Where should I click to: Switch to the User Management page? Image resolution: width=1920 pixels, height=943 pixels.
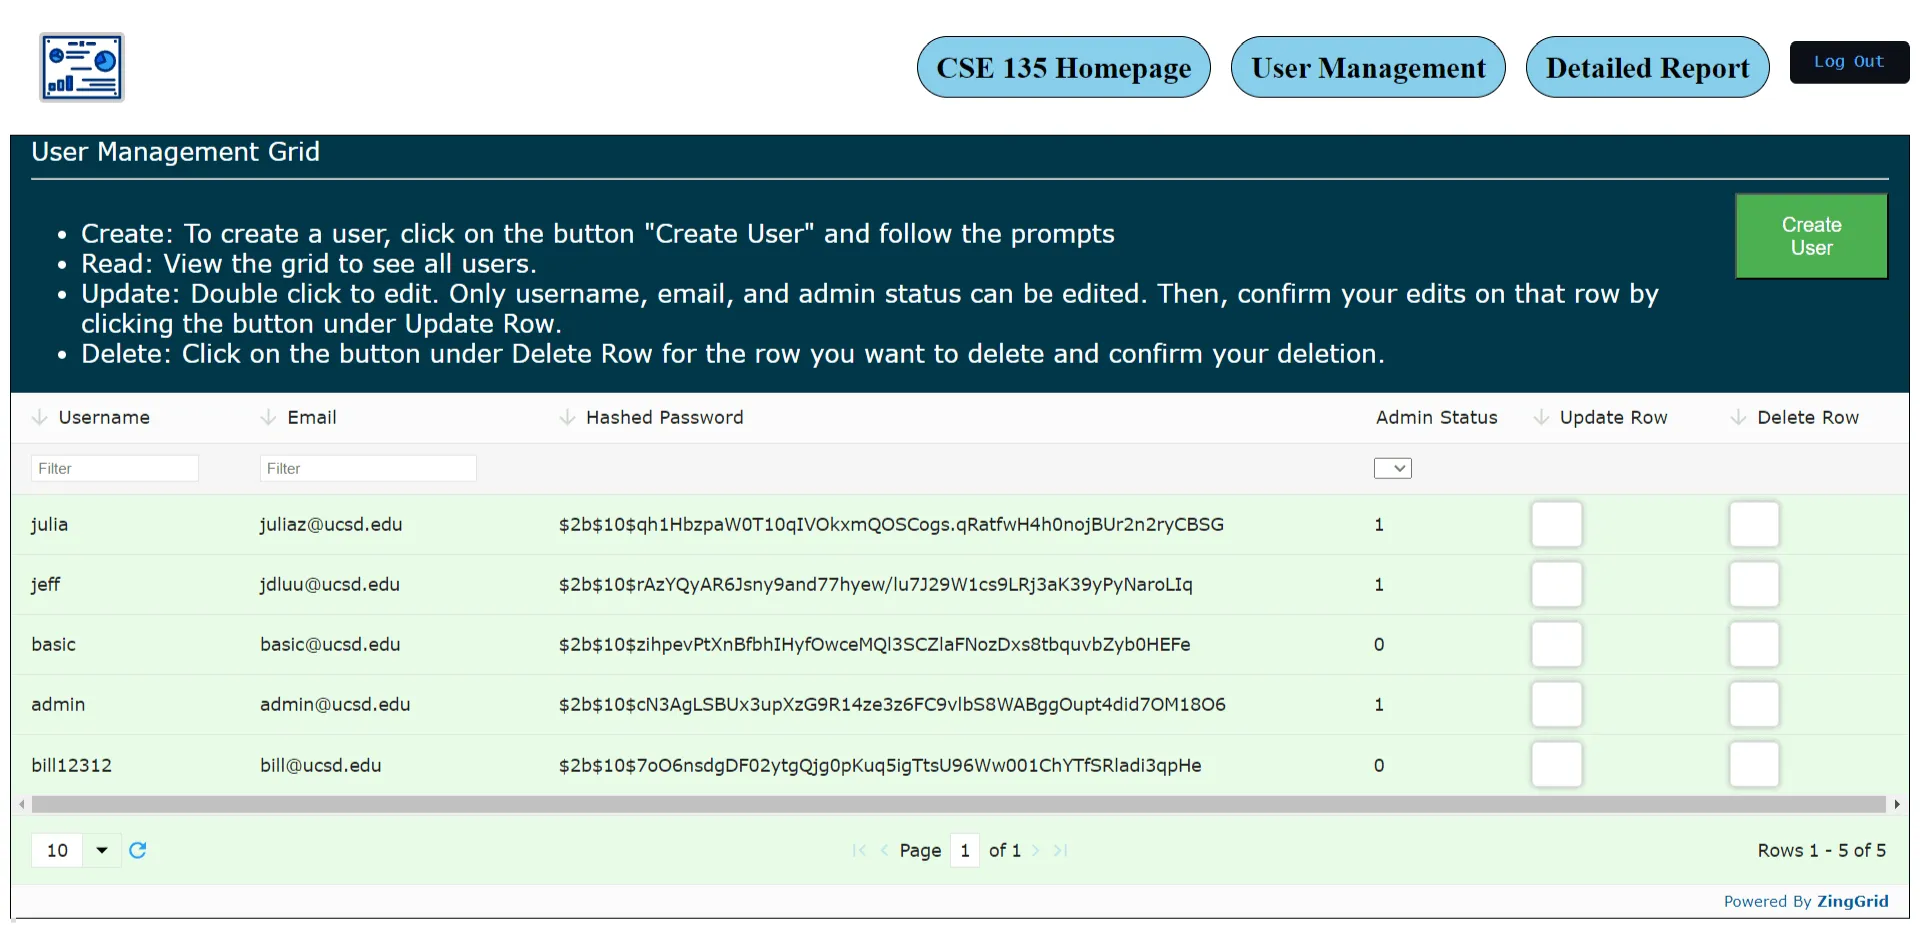tap(1368, 67)
